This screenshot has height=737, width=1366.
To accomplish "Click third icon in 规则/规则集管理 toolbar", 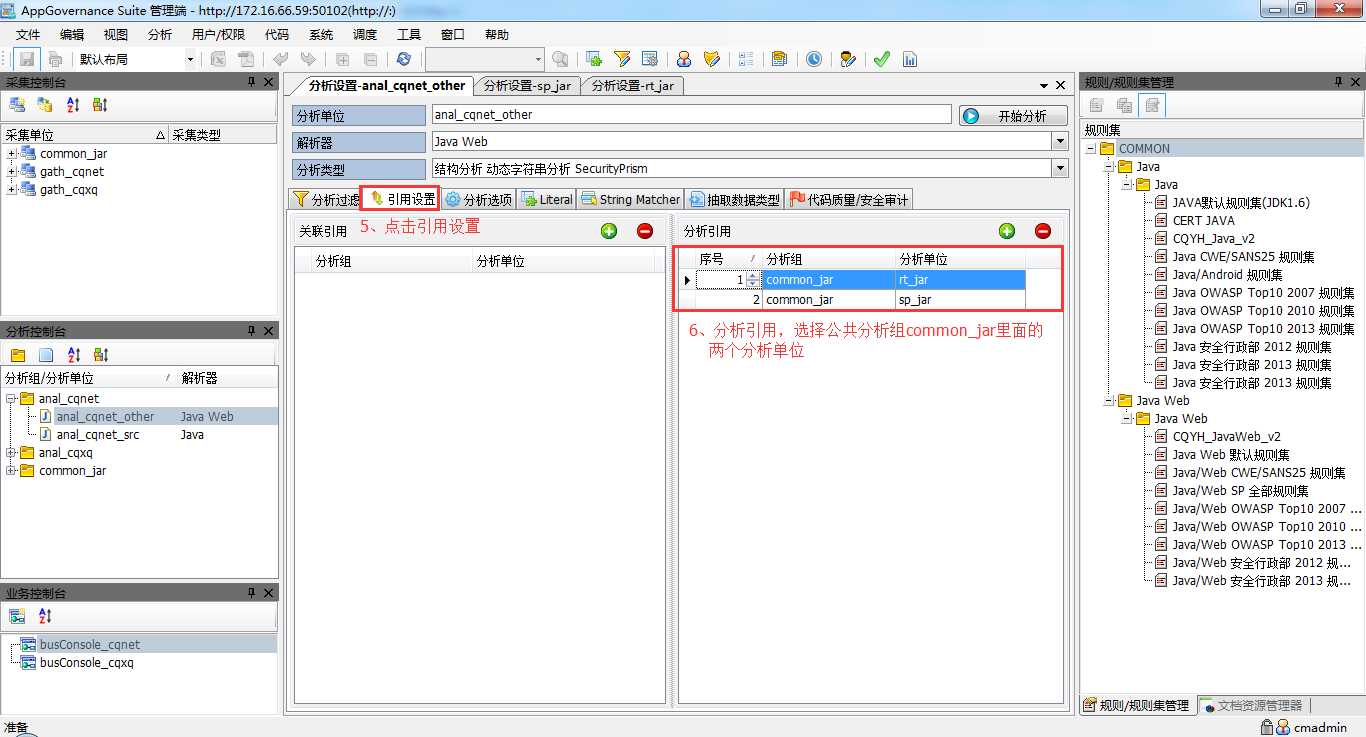I will coord(1153,105).
